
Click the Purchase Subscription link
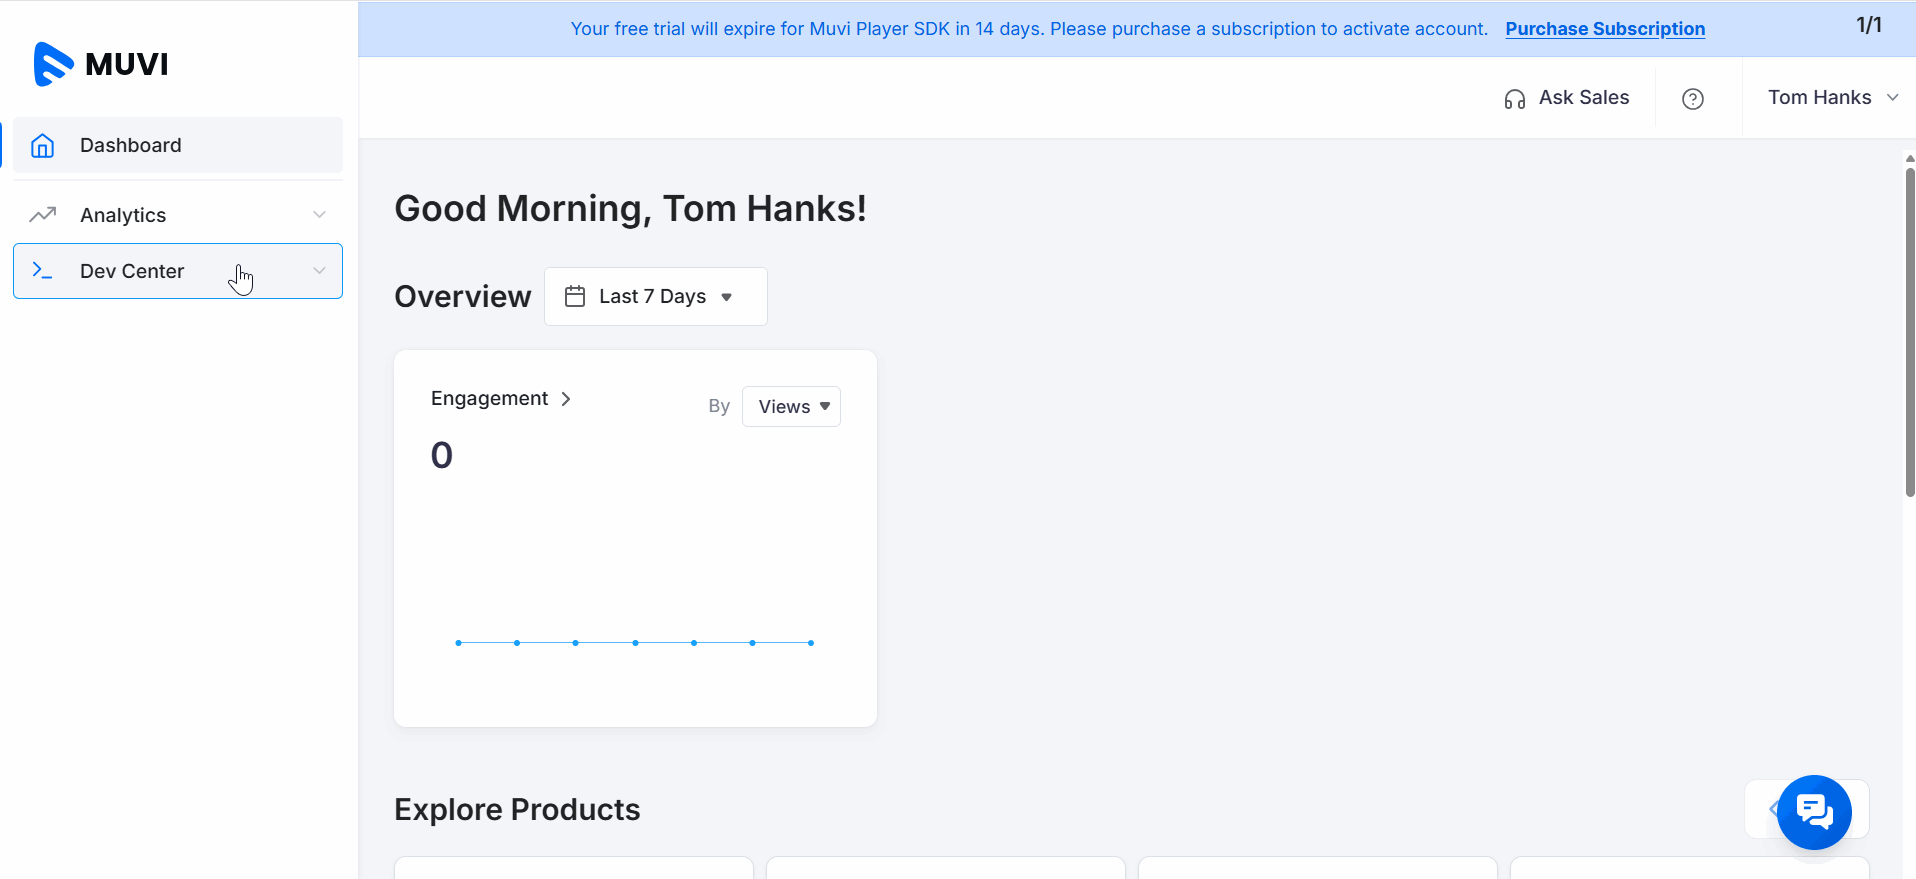click(x=1604, y=29)
